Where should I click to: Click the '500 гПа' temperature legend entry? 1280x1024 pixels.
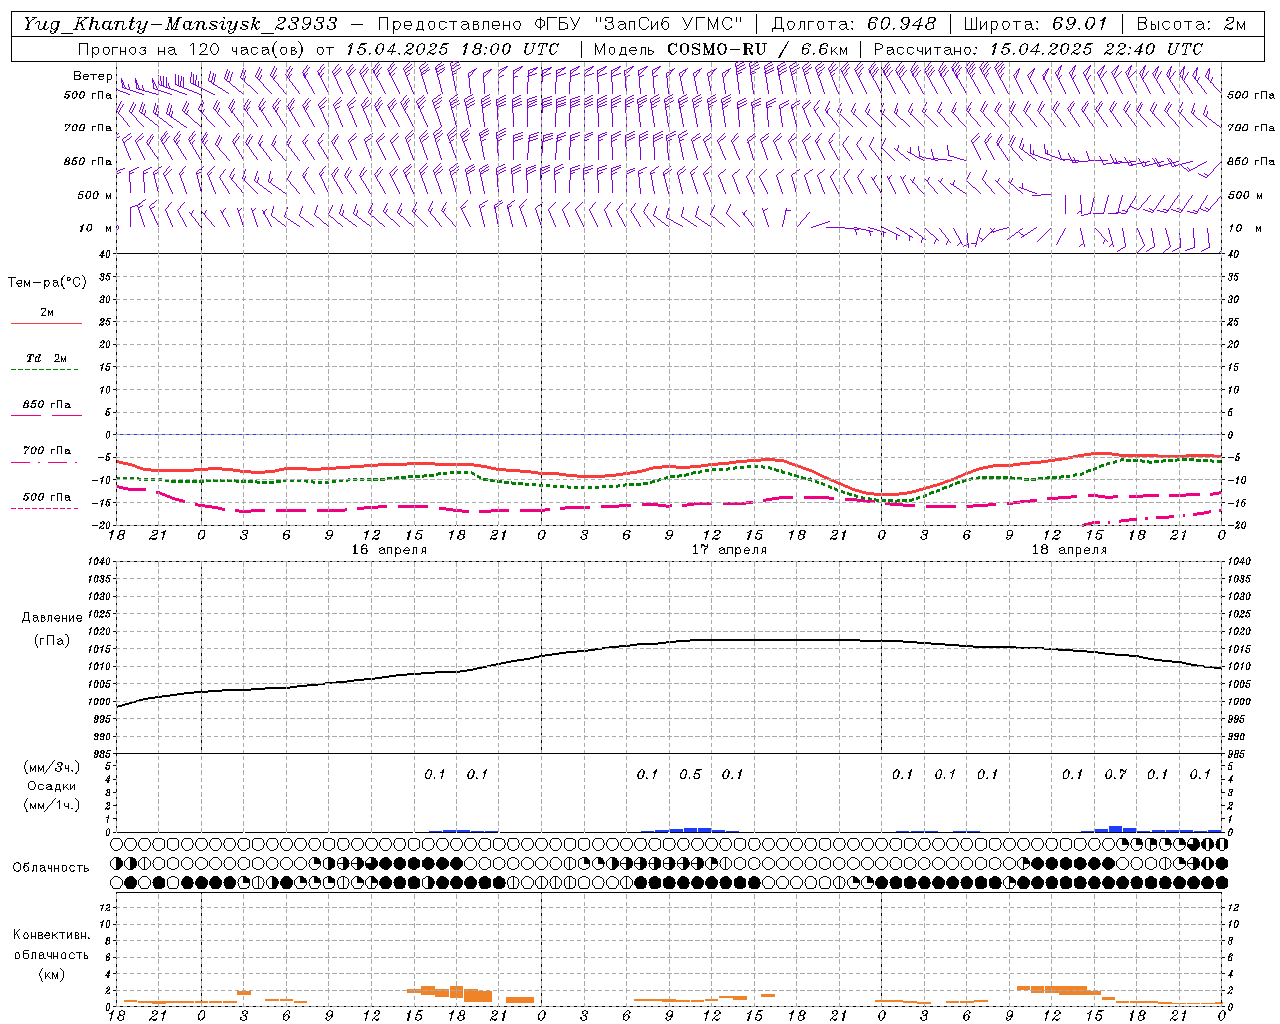pyautogui.click(x=46, y=497)
